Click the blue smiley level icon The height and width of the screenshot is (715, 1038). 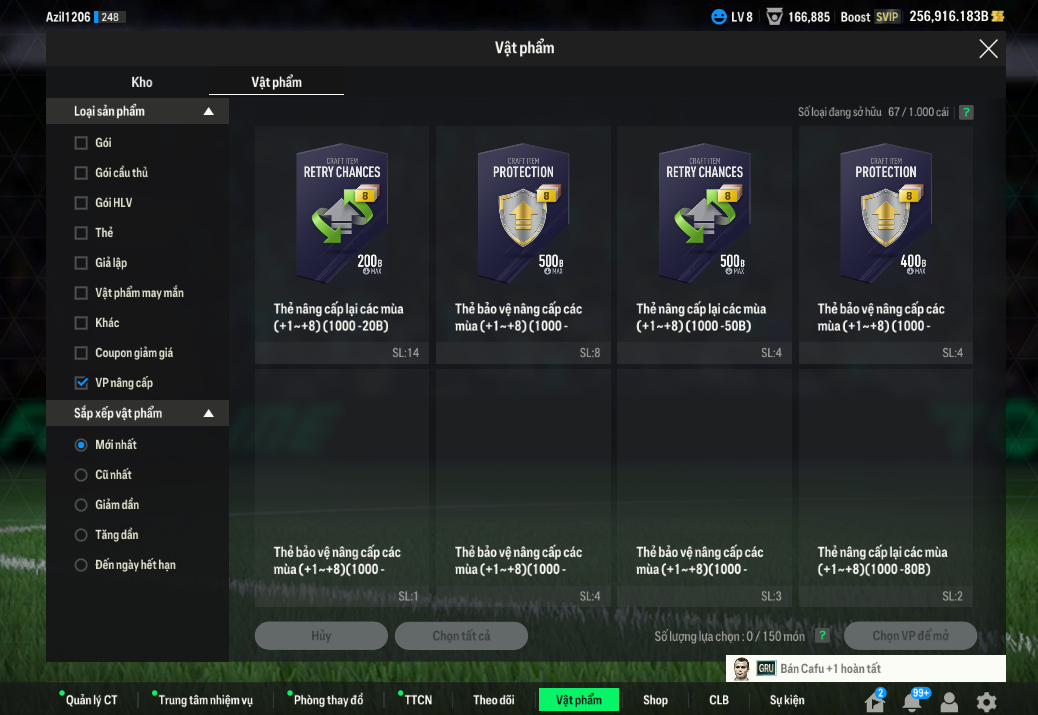tap(718, 16)
